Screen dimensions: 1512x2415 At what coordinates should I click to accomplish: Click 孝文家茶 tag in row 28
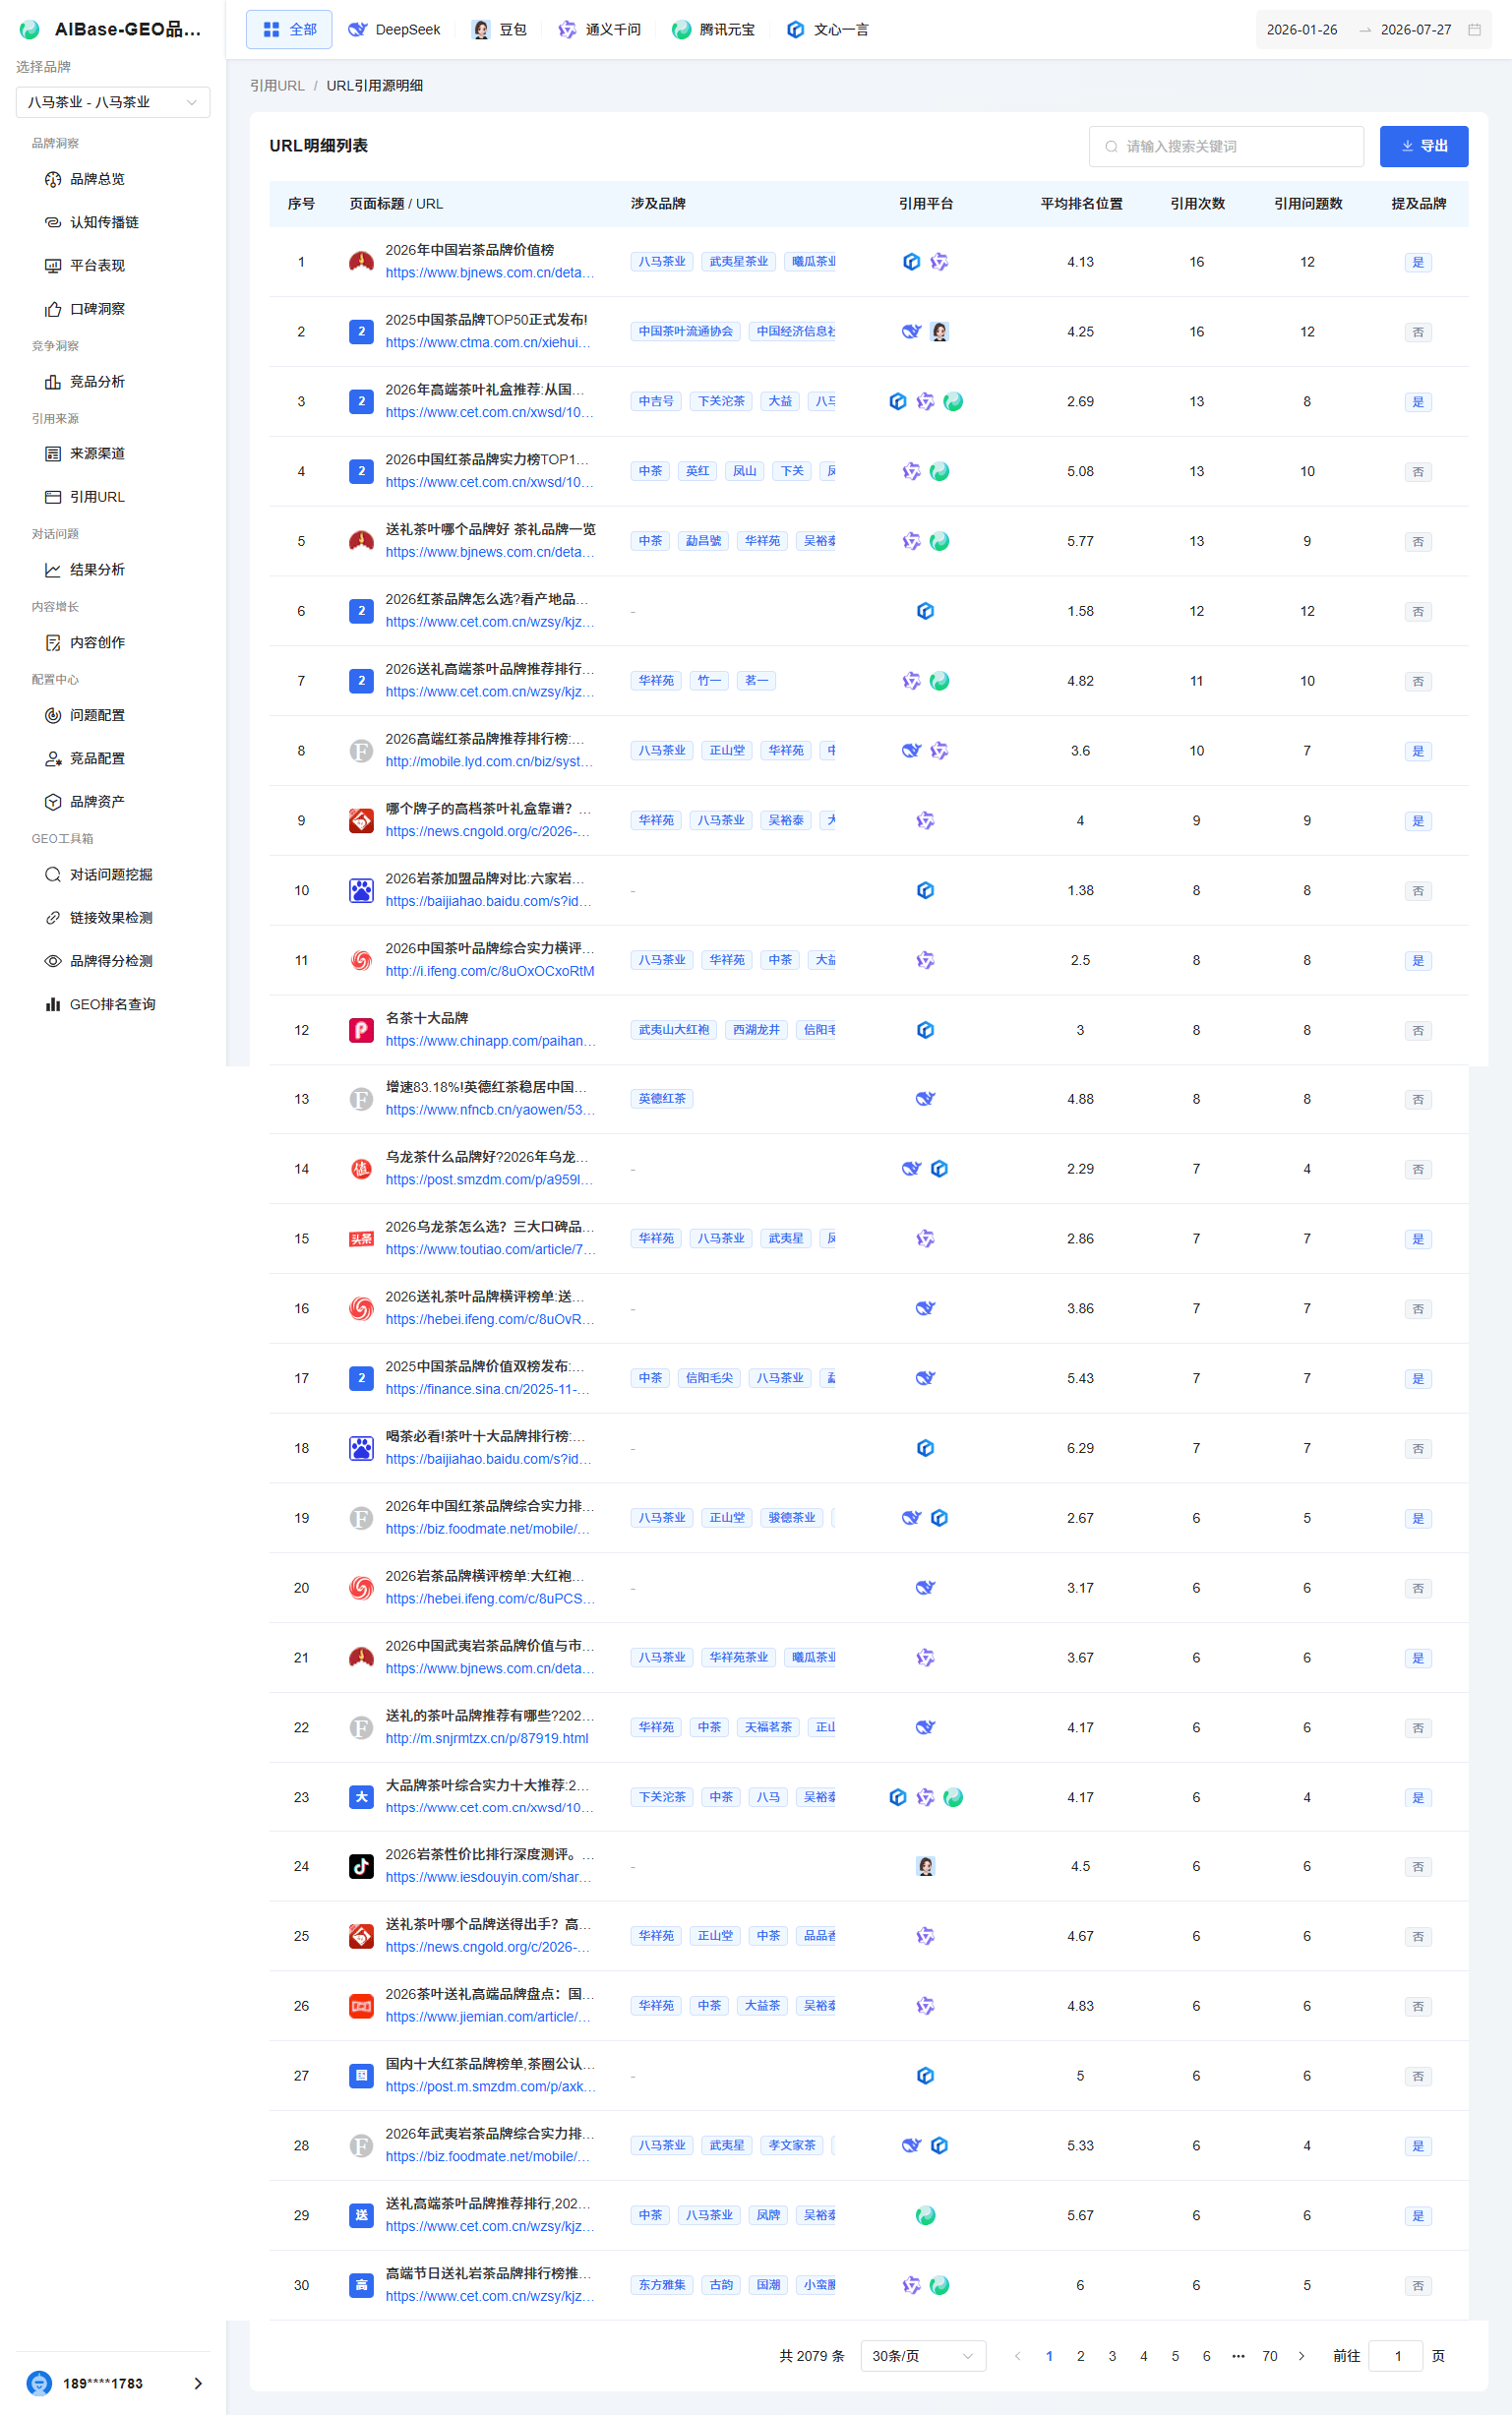792,2145
